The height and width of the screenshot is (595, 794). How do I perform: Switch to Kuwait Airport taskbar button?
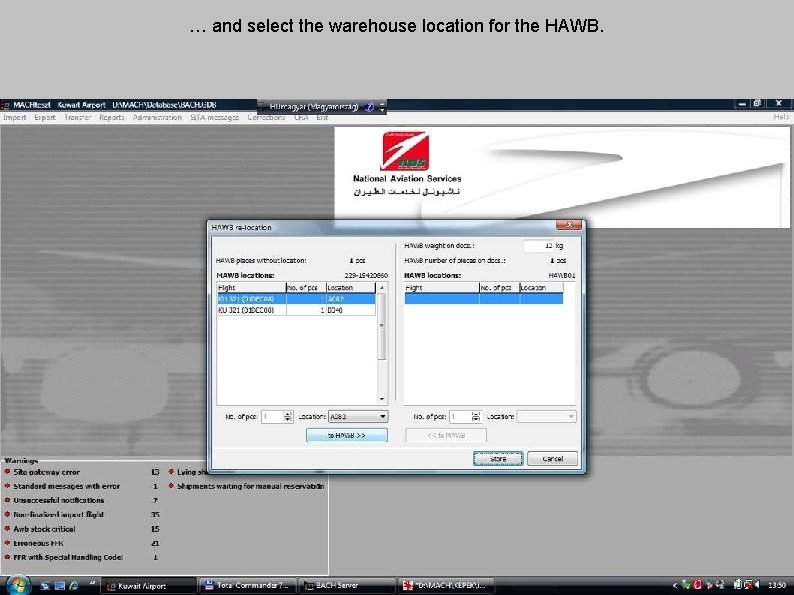[148, 586]
